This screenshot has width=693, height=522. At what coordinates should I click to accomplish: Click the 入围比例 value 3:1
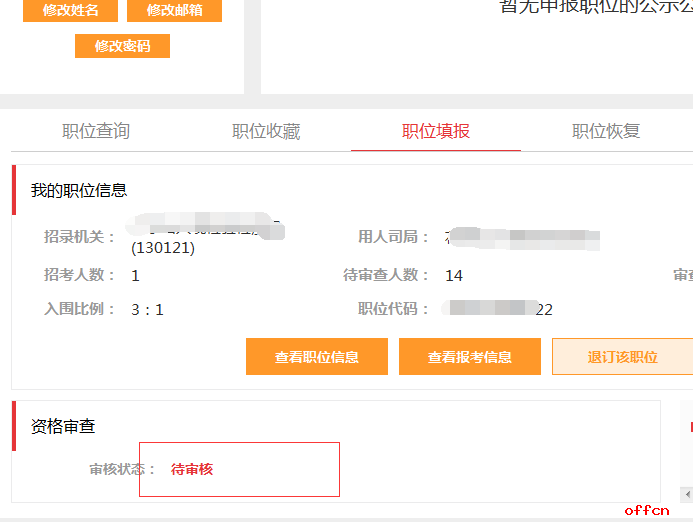coord(147,309)
